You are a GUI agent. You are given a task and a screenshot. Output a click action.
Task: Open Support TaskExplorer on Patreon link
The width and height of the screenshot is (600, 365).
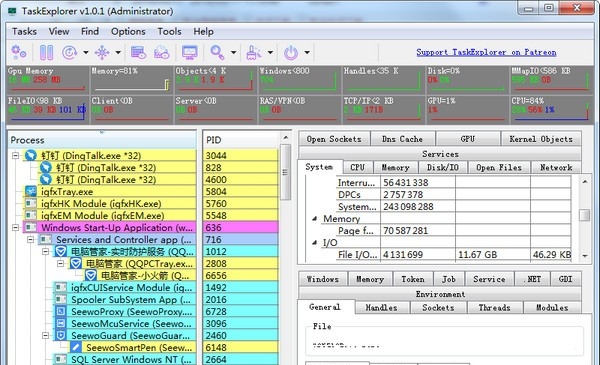pyautogui.click(x=486, y=52)
